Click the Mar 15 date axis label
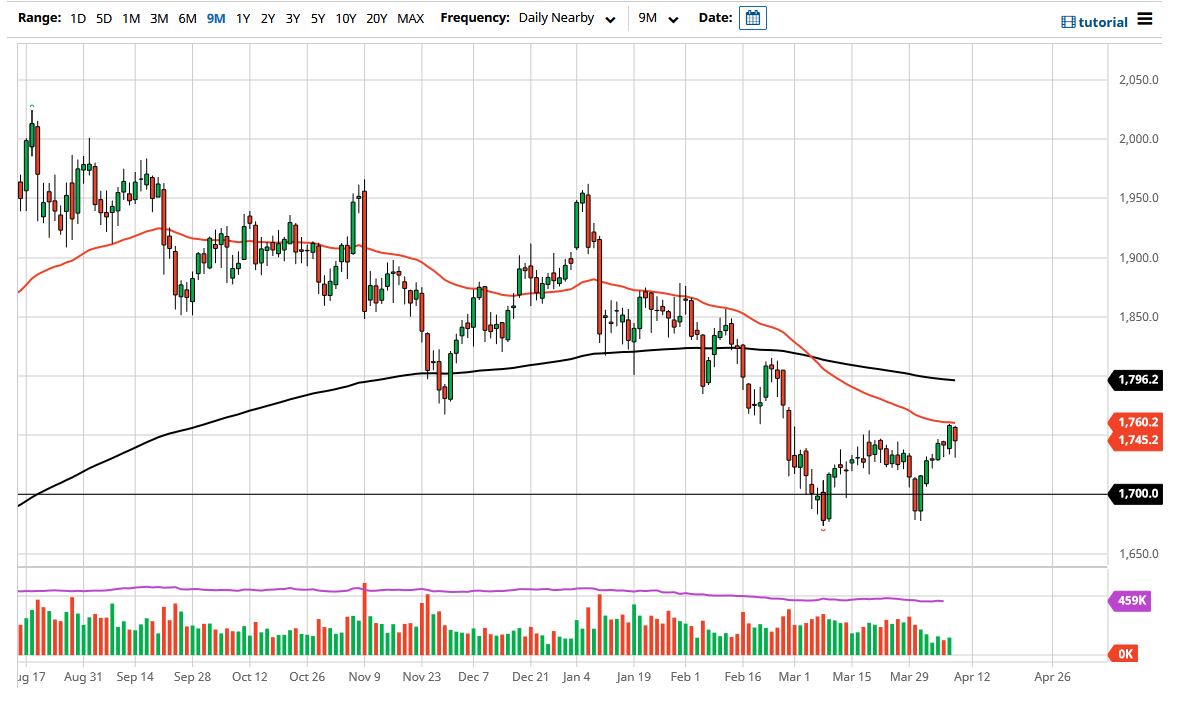This screenshot has width=1182, height=704. pos(852,677)
